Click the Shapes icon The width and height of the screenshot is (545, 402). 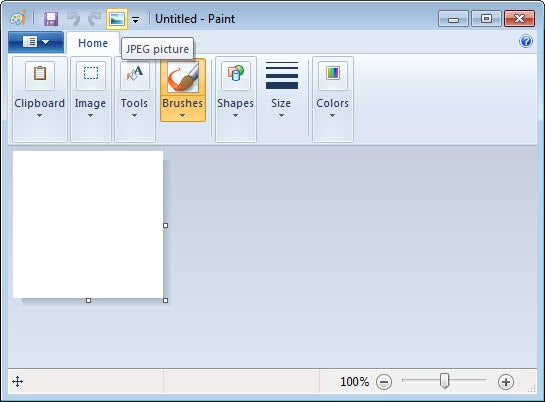(236, 74)
